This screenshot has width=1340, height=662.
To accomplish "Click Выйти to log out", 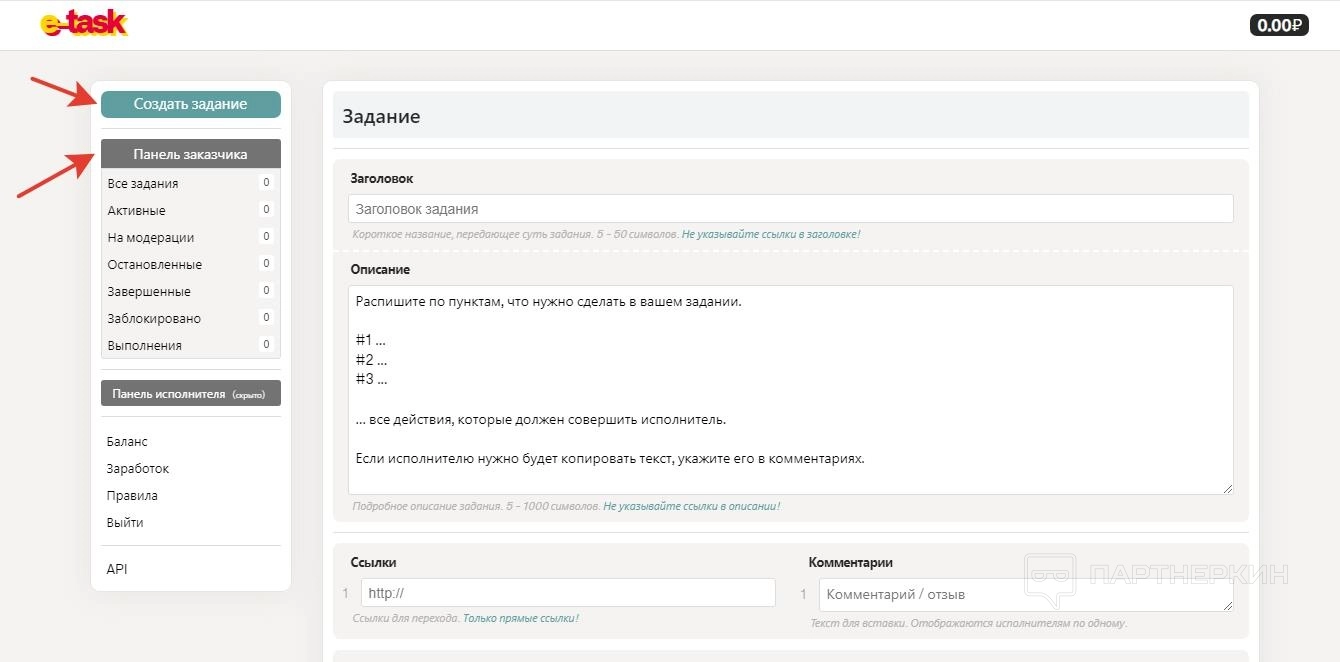I will pyautogui.click(x=125, y=523).
